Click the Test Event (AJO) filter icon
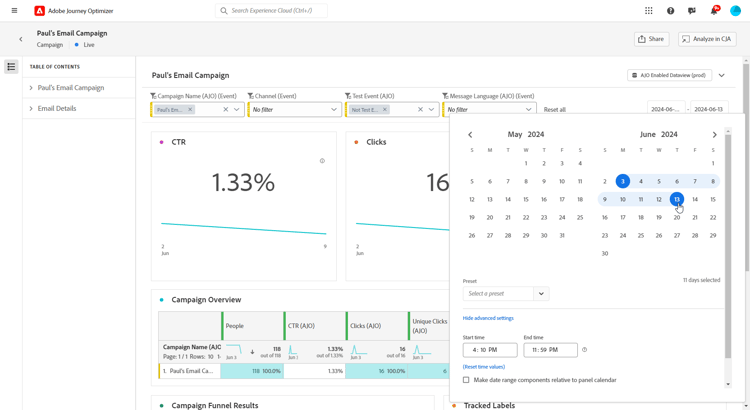This screenshot has width=750, height=410. [348, 96]
